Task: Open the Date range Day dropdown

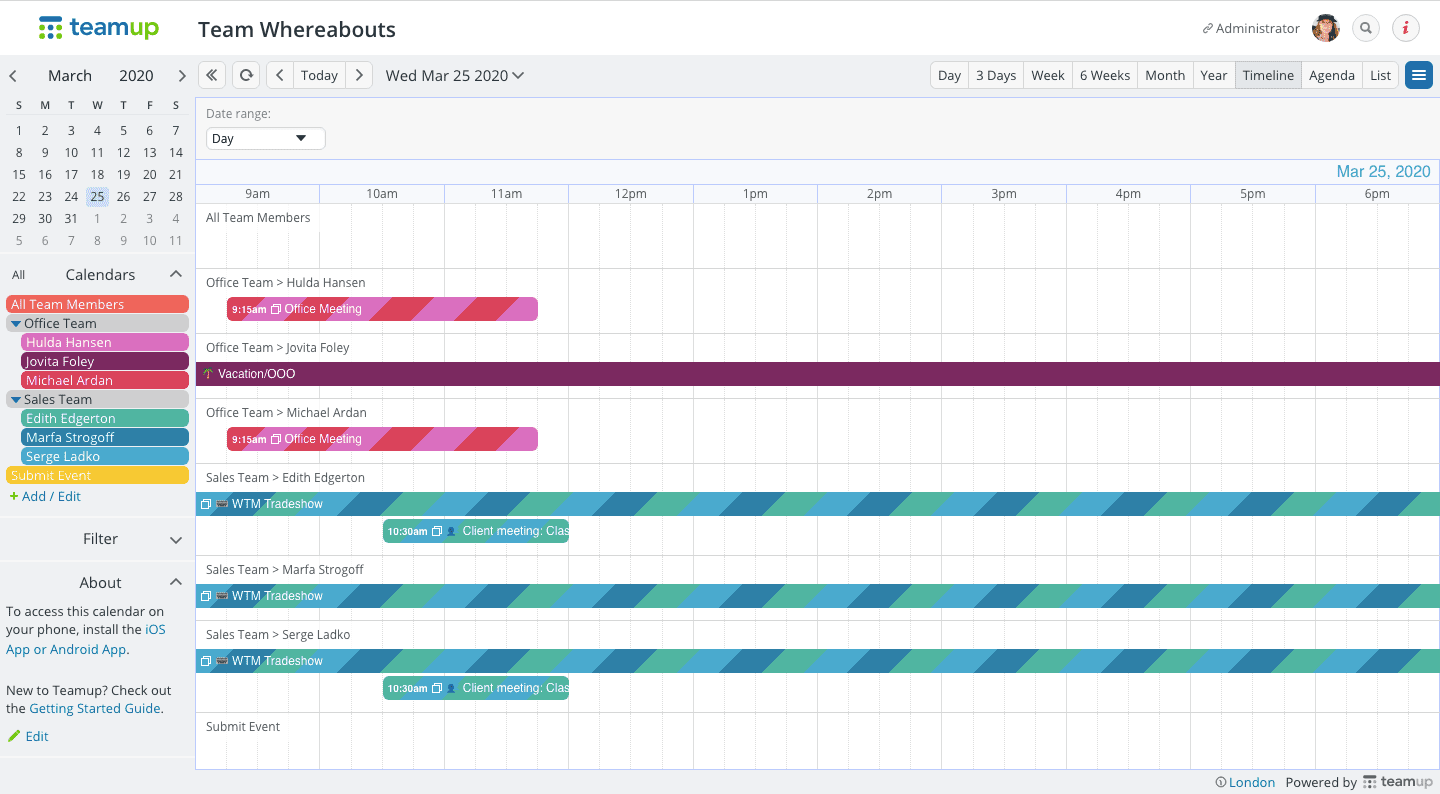Action: point(265,139)
